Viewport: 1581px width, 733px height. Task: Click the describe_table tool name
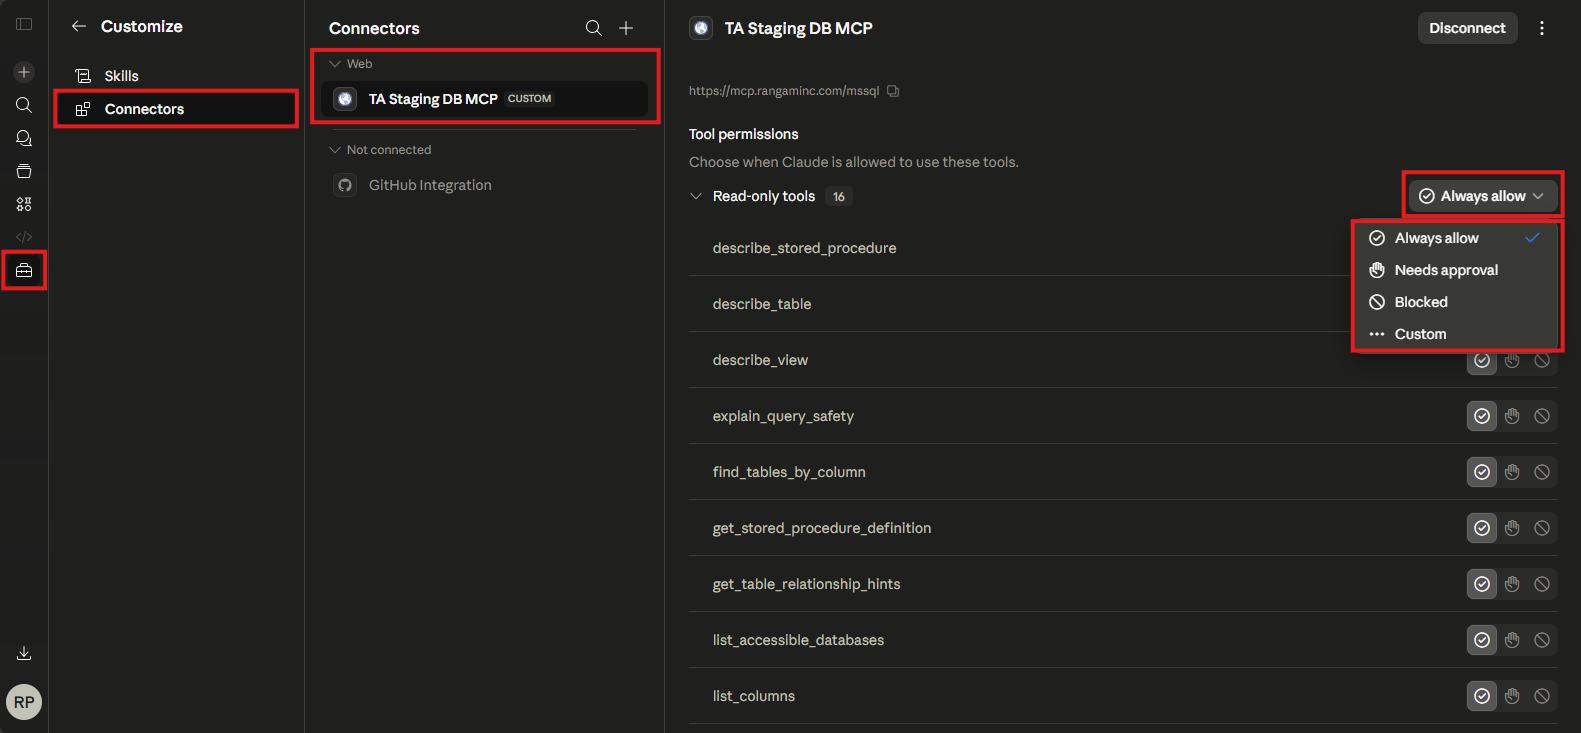pyautogui.click(x=762, y=304)
